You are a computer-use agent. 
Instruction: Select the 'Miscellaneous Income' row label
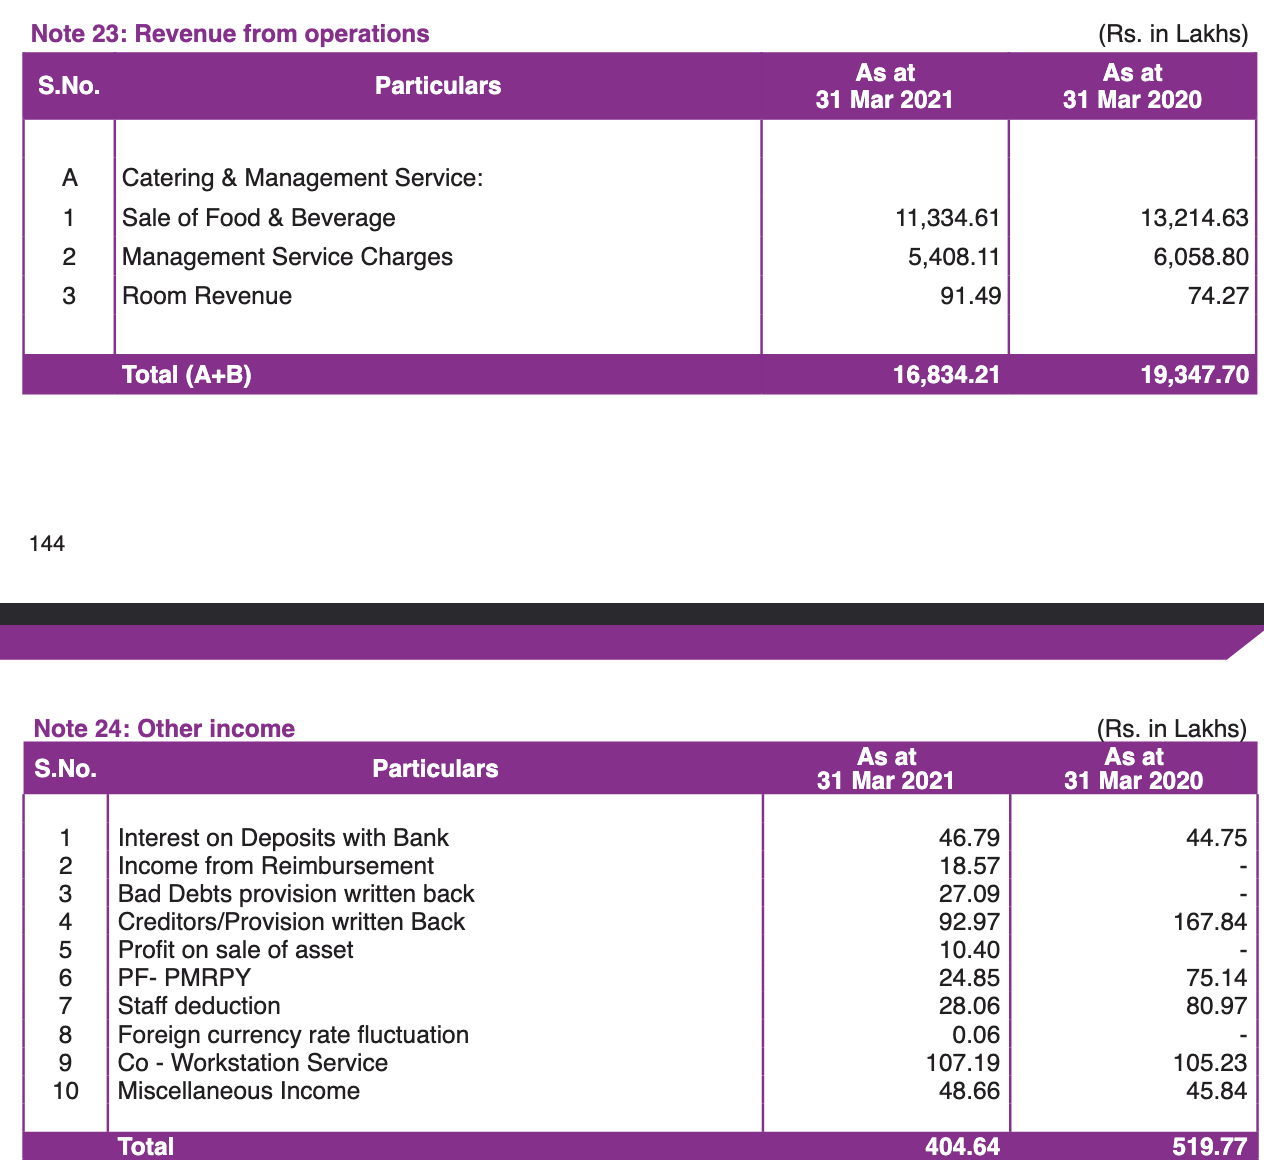[x=239, y=1091]
